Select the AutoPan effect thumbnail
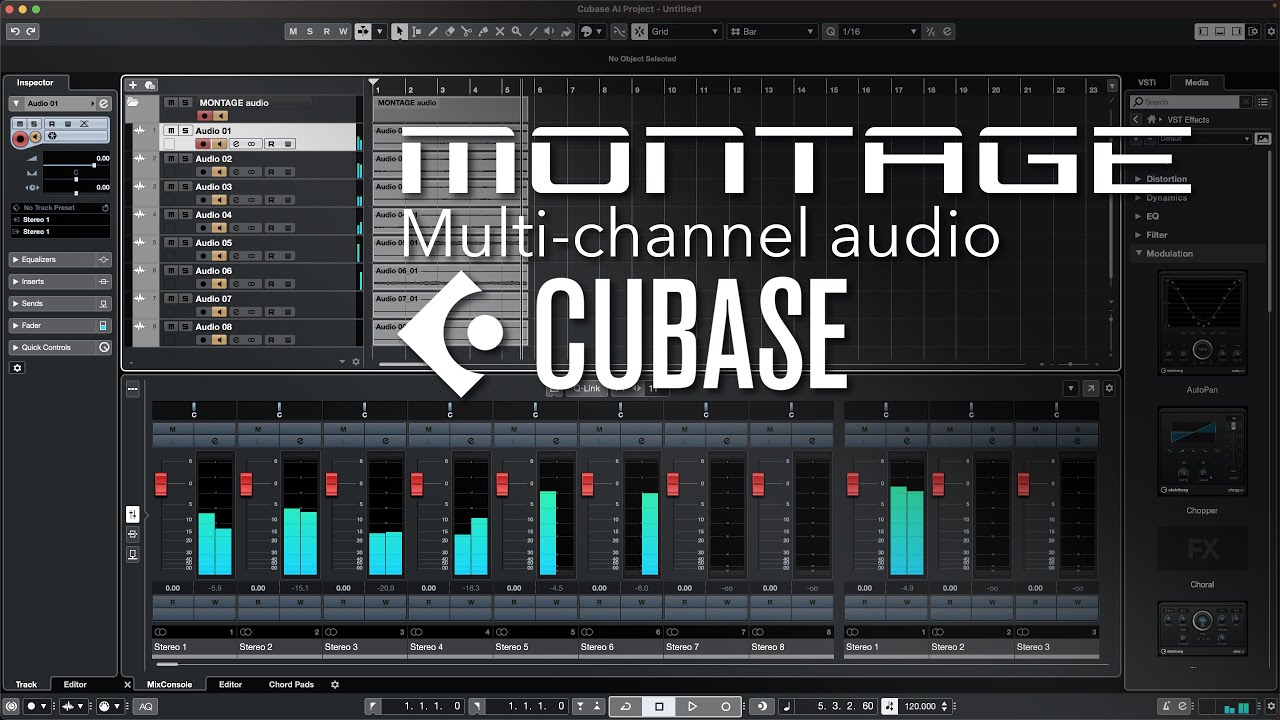Image resolution: width=1280 pixels, height=720 pixels. pyautogui.click(x=1202, y=325)
